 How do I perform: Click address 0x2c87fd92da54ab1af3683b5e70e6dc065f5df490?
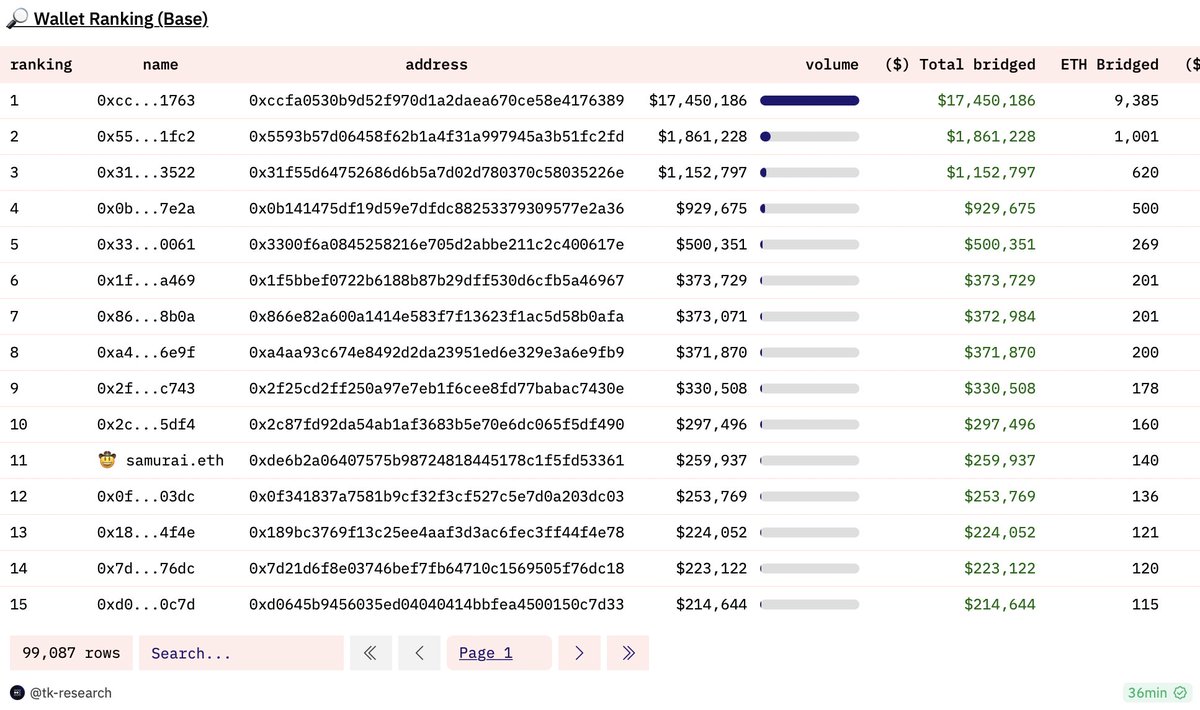pos(436,424)
